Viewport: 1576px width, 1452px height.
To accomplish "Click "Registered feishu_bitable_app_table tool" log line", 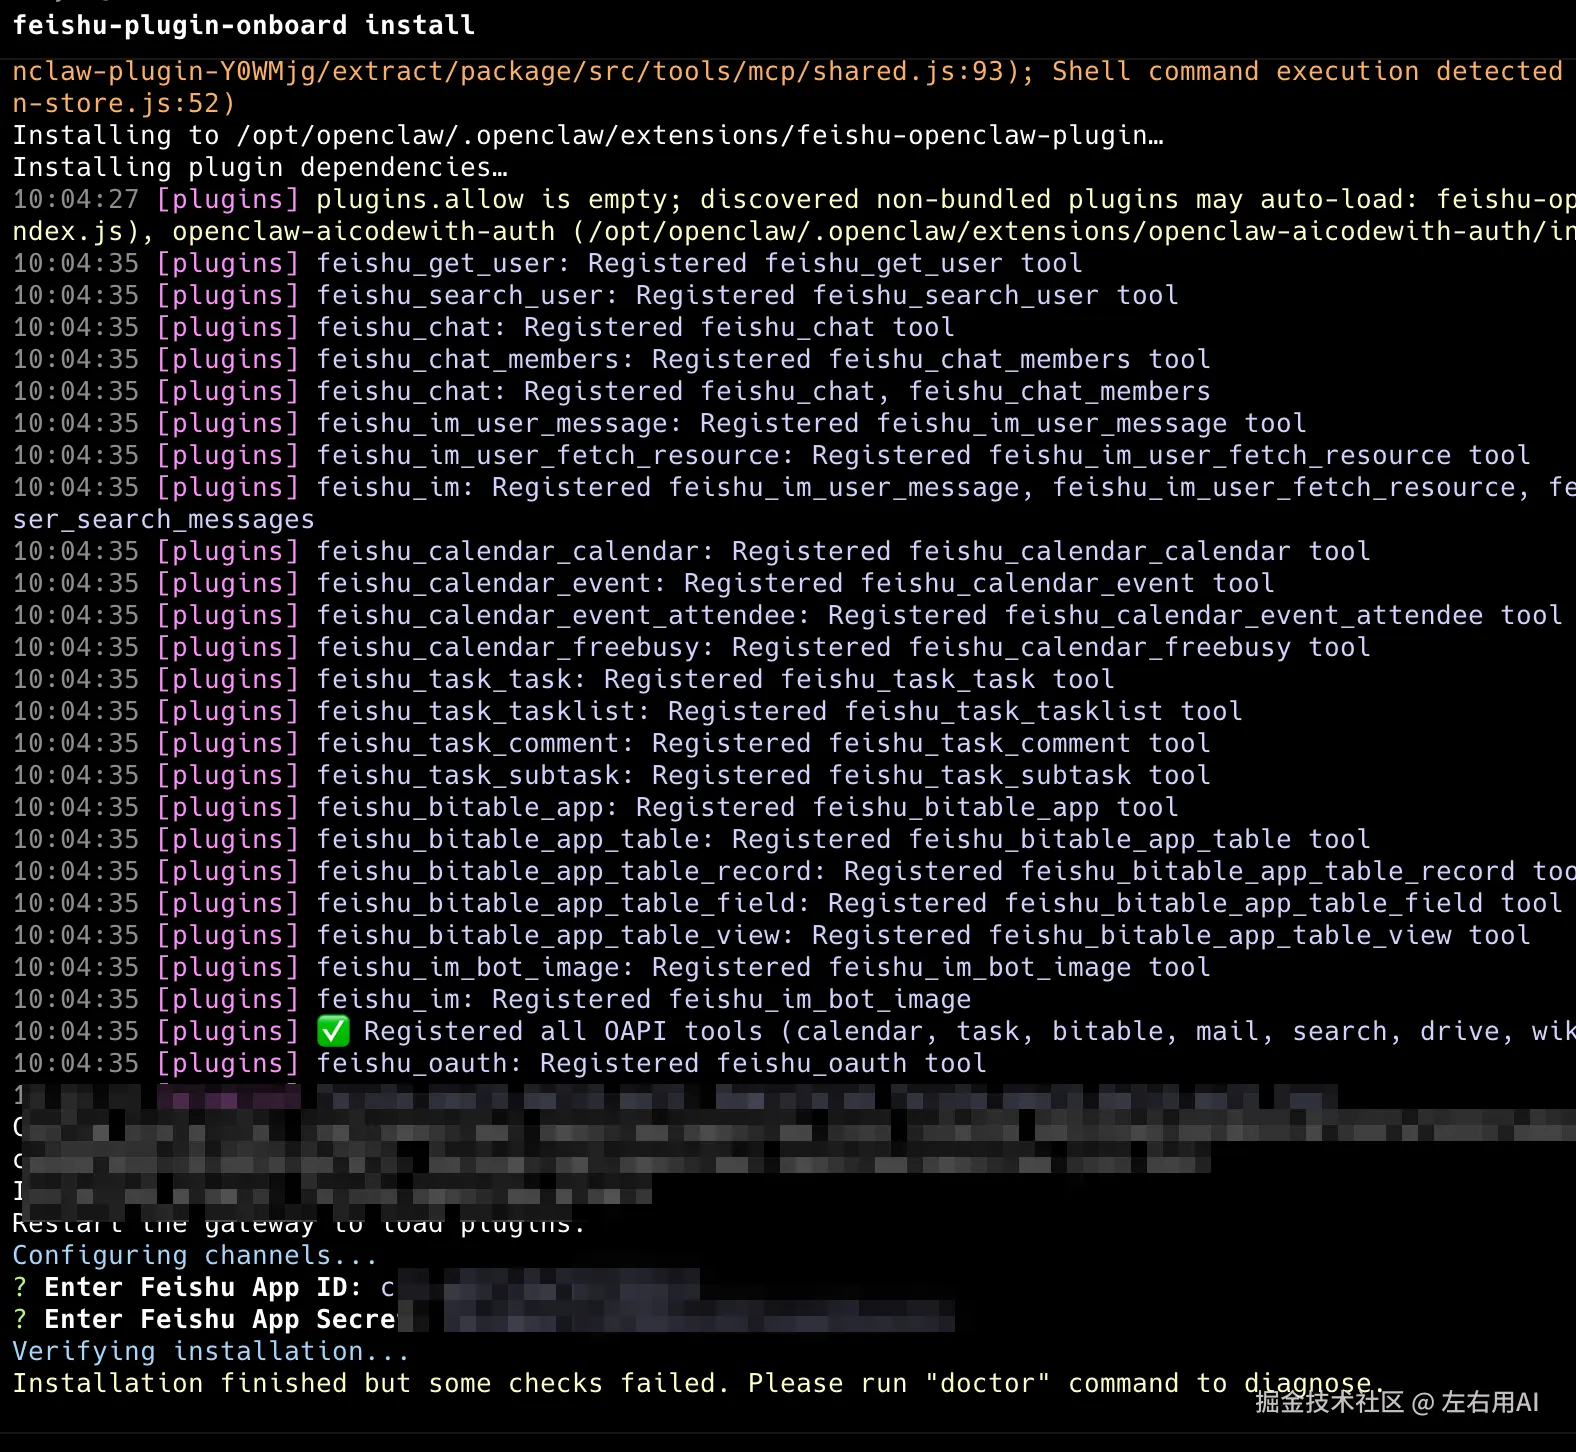I will [x=692, y=839].
